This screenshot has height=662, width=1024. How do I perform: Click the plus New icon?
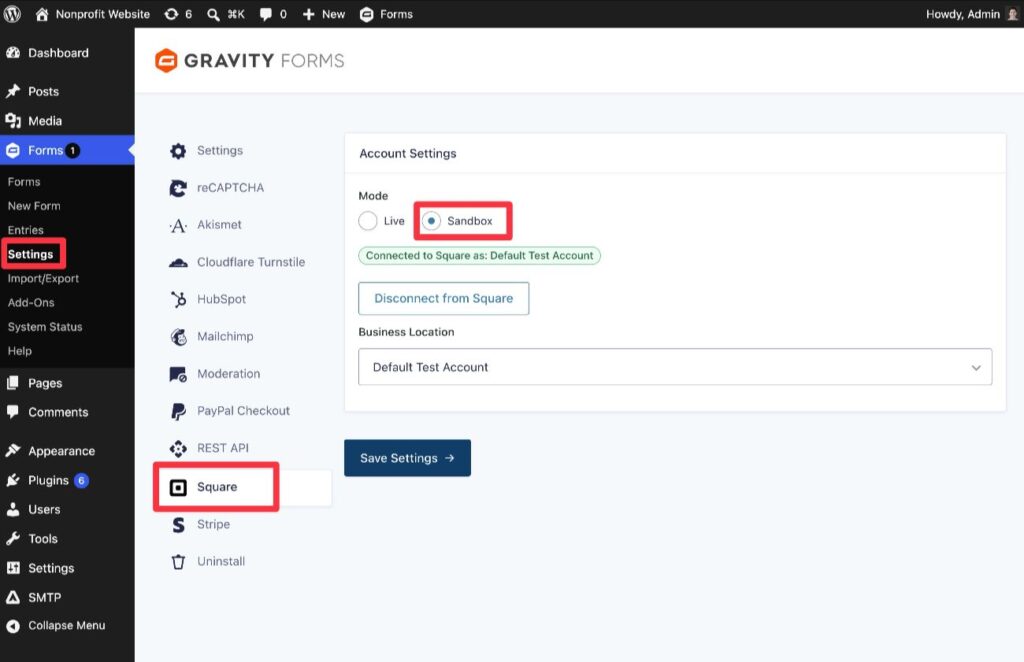308,14
